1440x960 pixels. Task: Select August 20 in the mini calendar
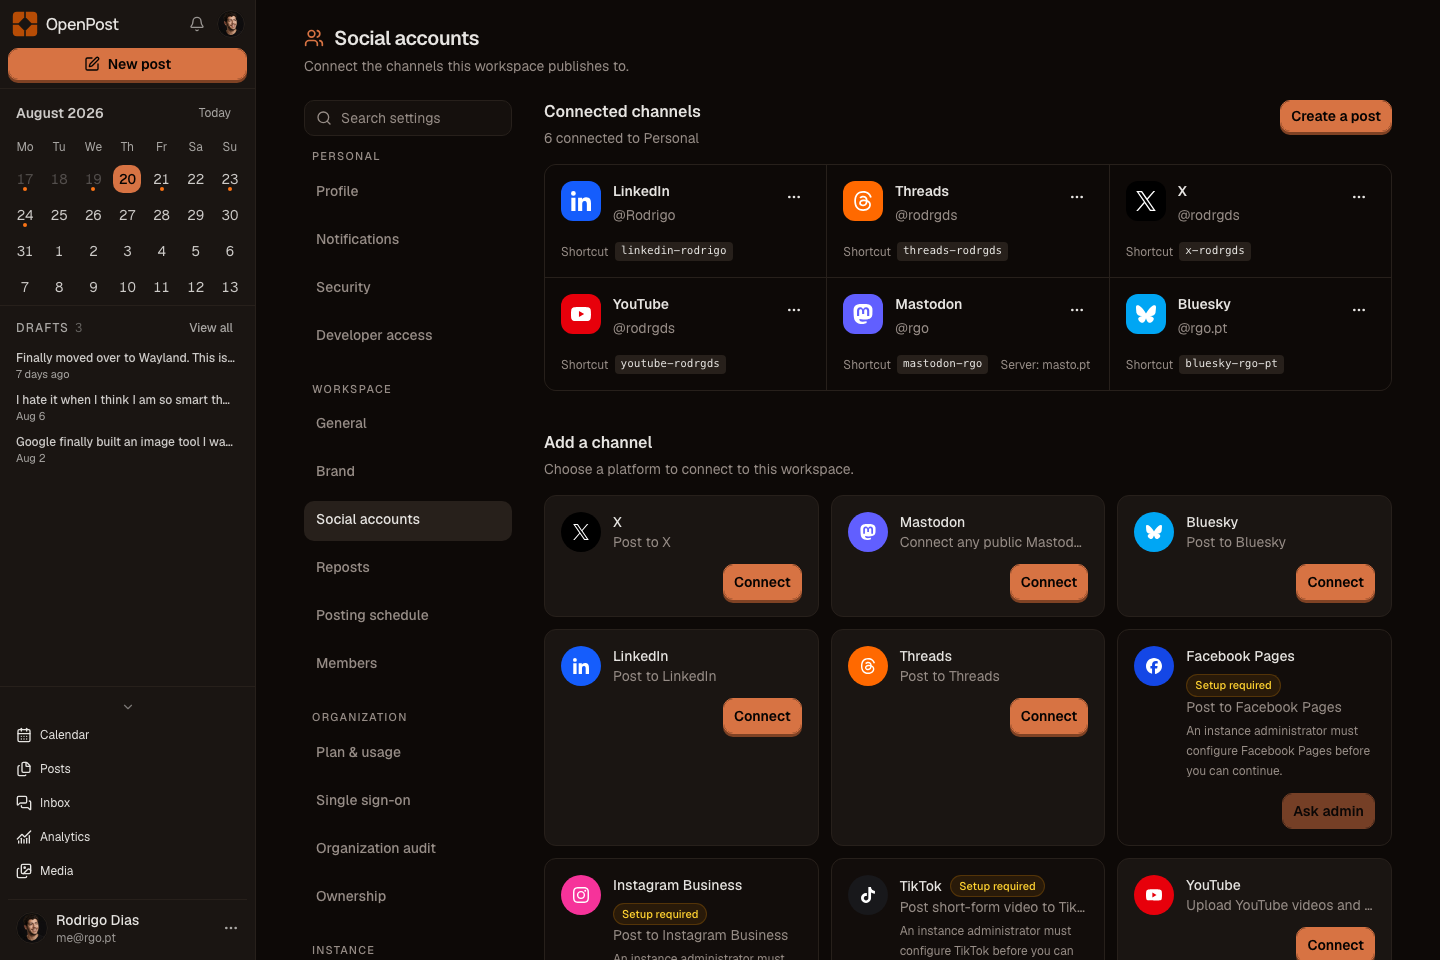(x=127, y=179)
